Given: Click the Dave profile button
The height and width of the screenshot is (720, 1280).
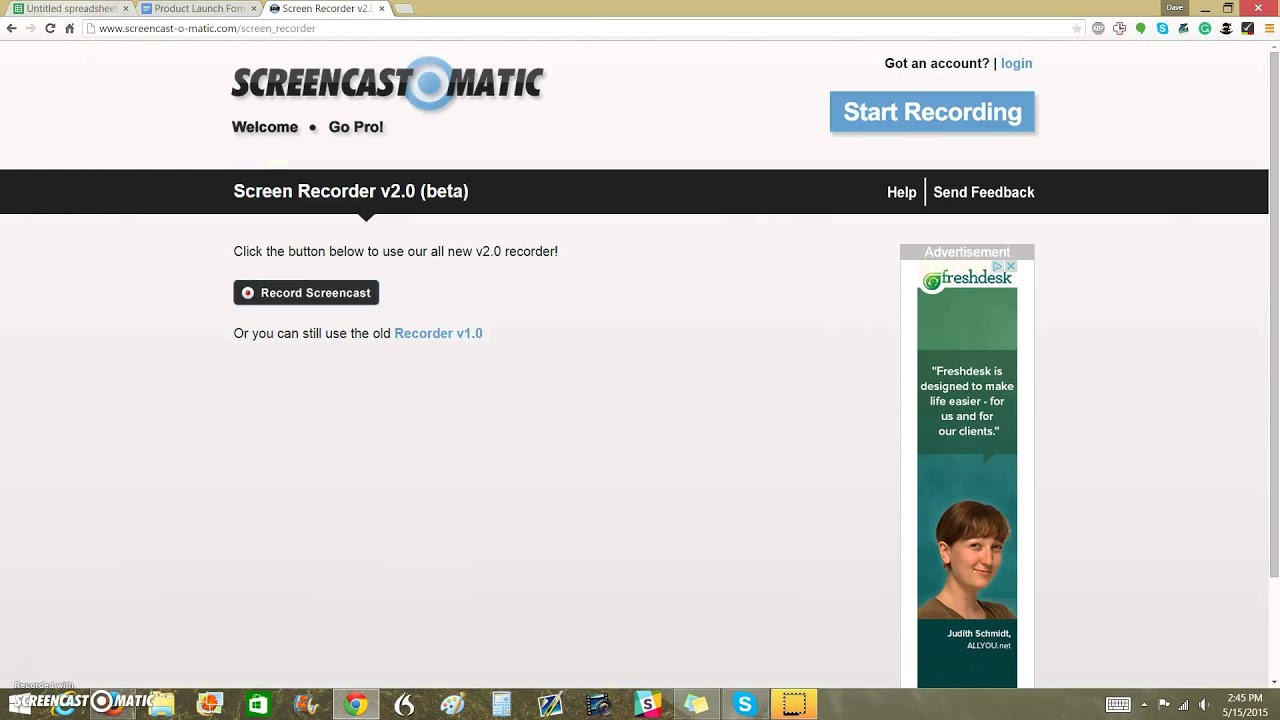Looking at the screenshot, I should pyautogui.click(x=1174, y=7).
